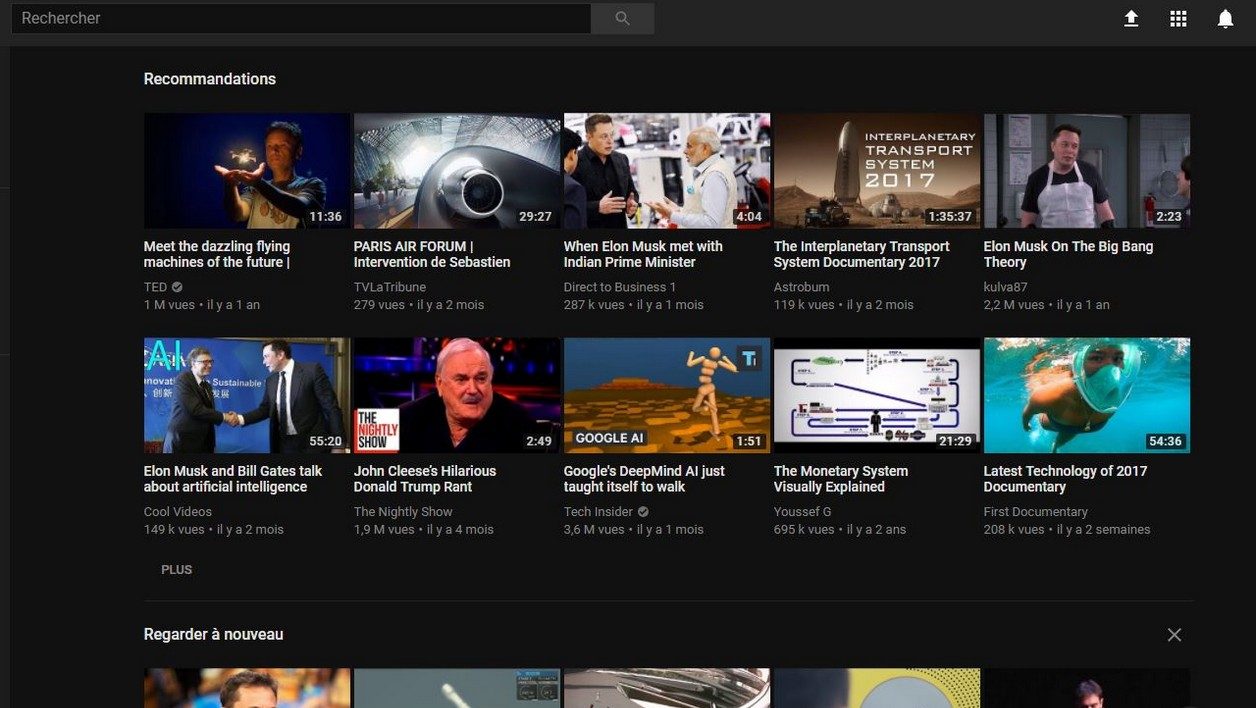This screenshot has height=708, width=1256.
Task: Open the YouTube apps grid icon
Action: [x=1178, y=18]
